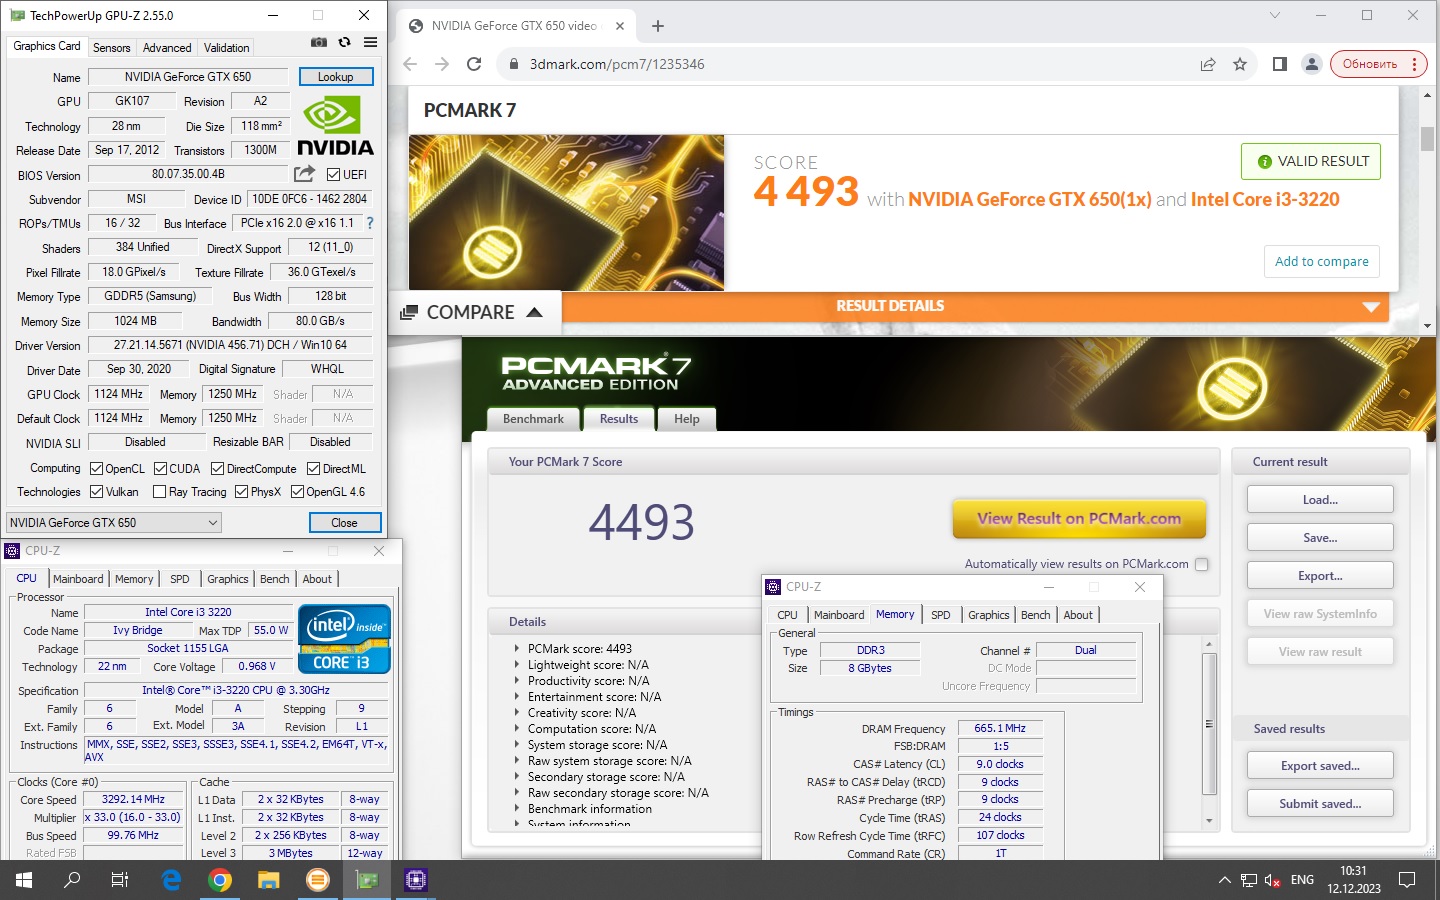Toggle the CUDA checkbox
This screenshot has width=1440, height=900.
[x=160, y=468]
